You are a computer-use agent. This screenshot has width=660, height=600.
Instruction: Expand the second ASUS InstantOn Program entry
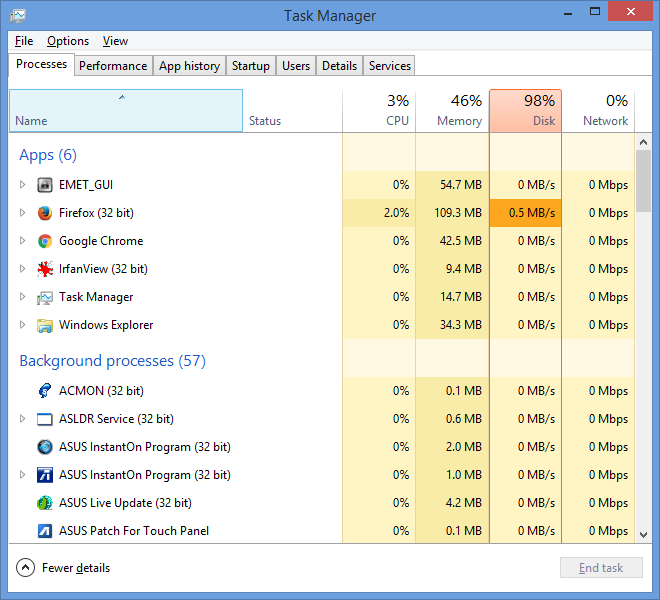[x=23, y=475]
